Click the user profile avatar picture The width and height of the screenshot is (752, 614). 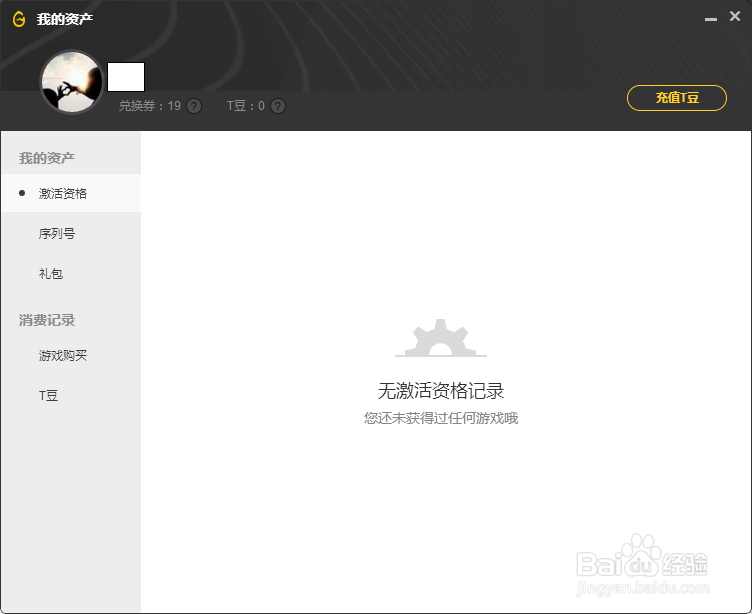tap(72, 82)
